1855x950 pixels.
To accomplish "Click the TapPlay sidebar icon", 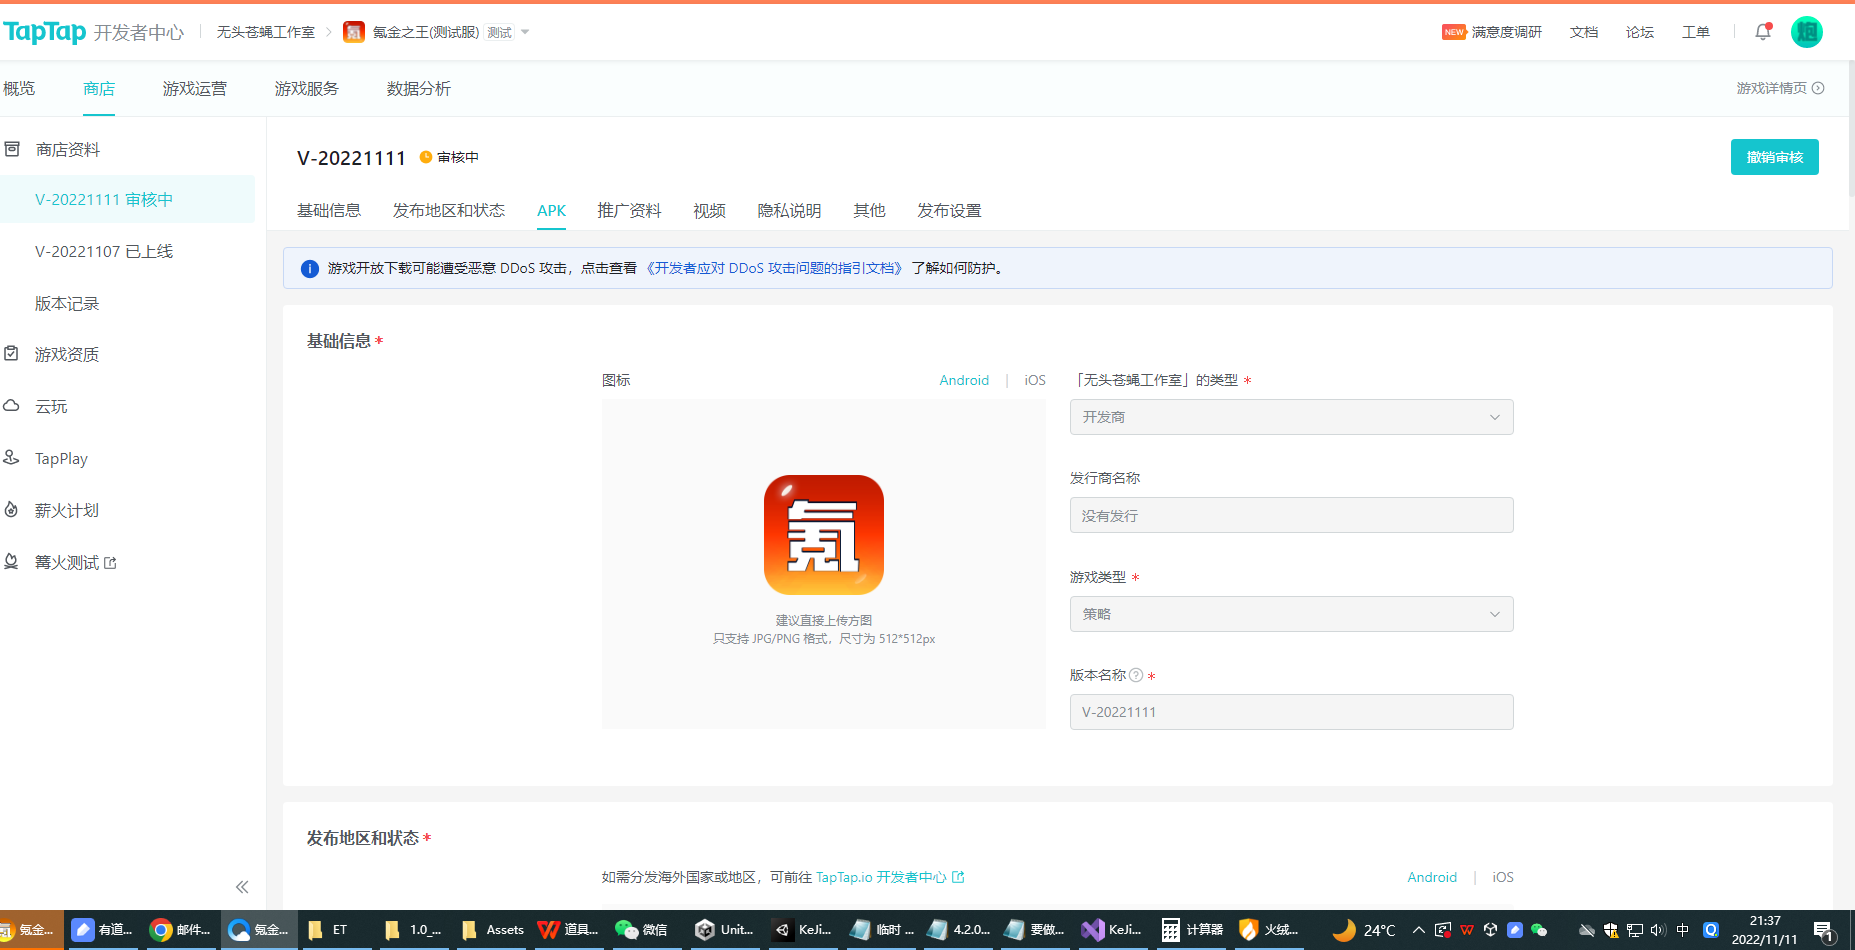I will click(x=12, y=458).
